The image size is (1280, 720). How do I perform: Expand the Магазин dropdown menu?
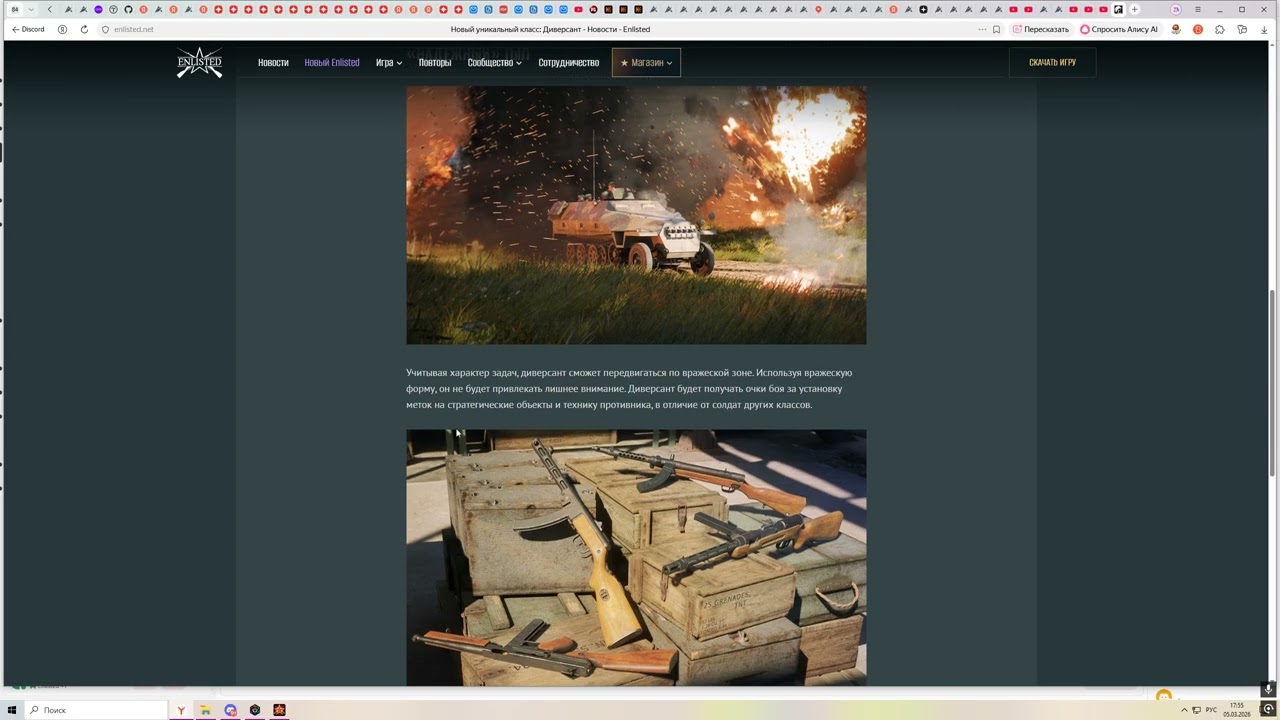[x=646, y=63]
